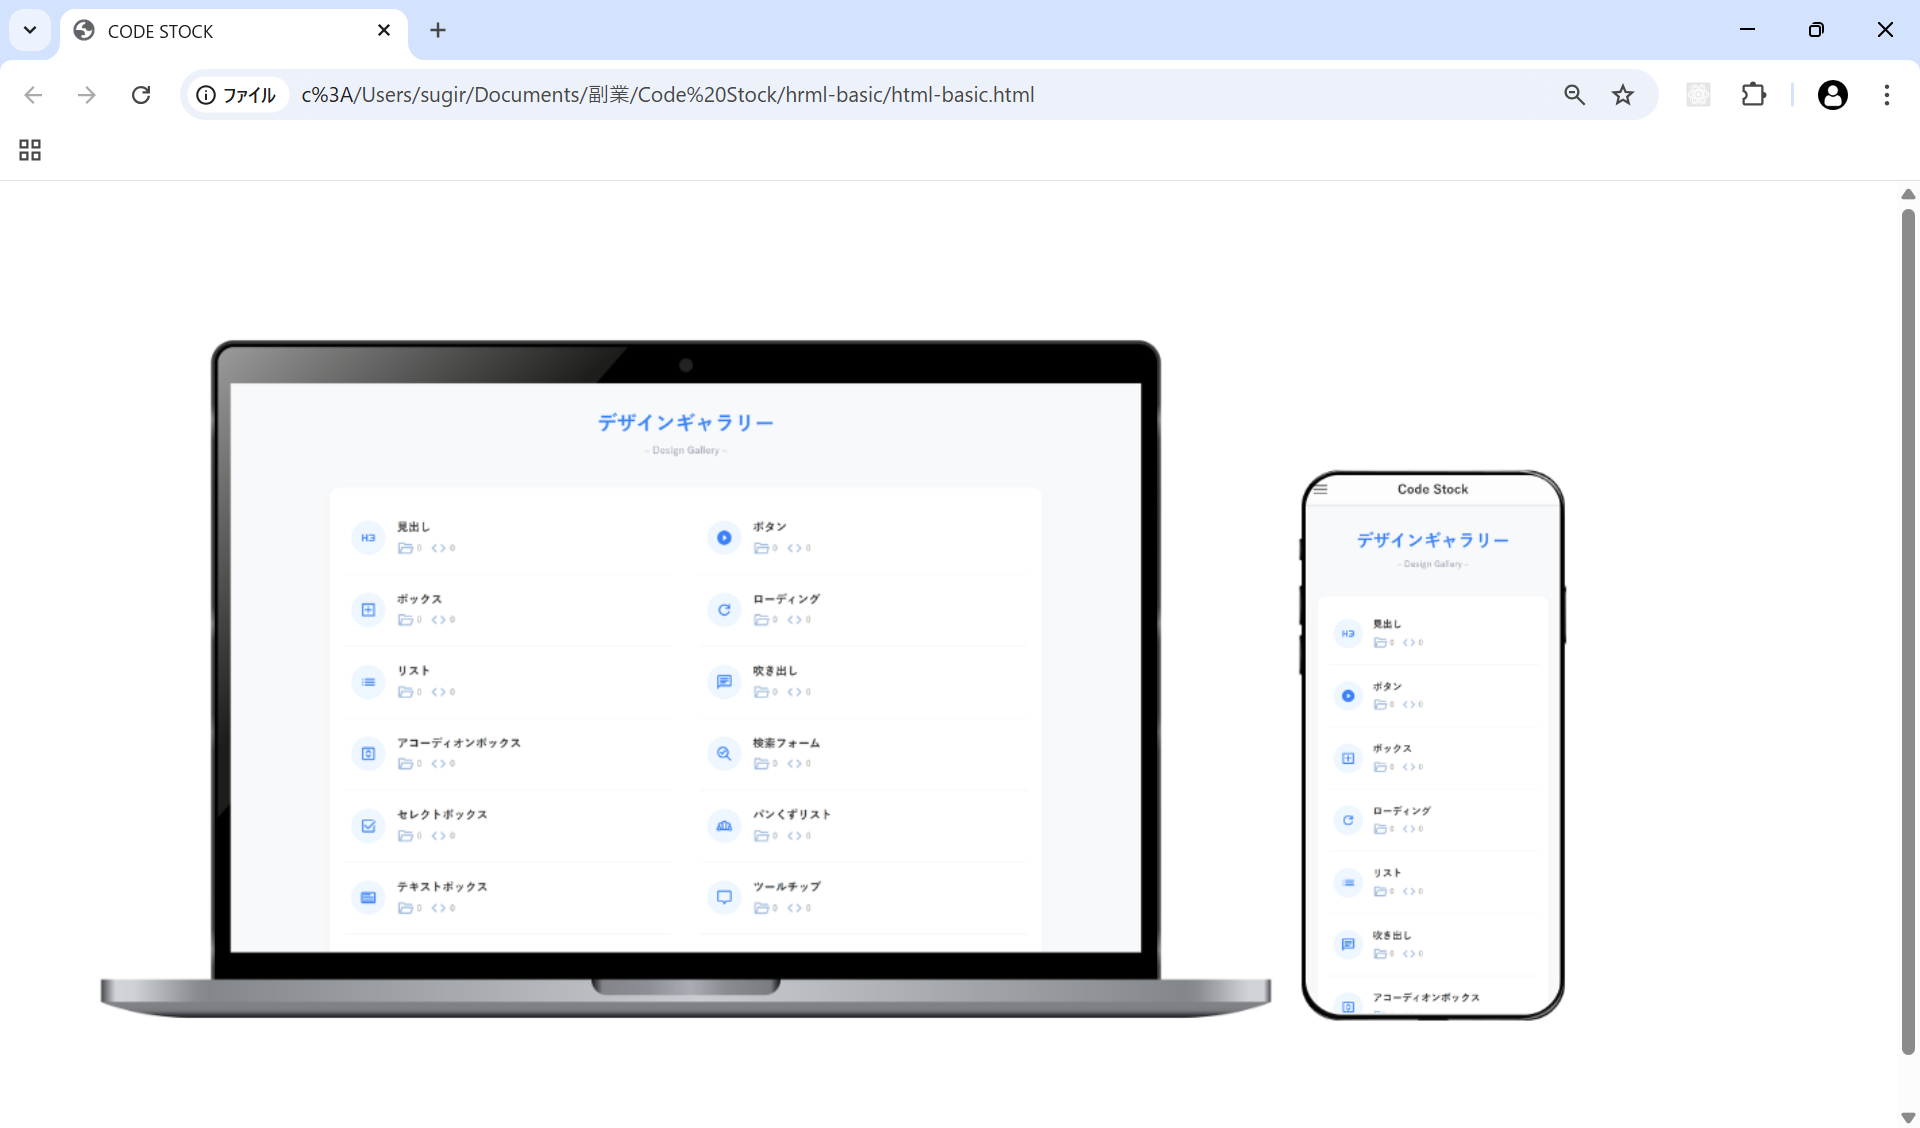
Task: Click the profile avatar icon in the toolbar
Action: coord(1833,94)
